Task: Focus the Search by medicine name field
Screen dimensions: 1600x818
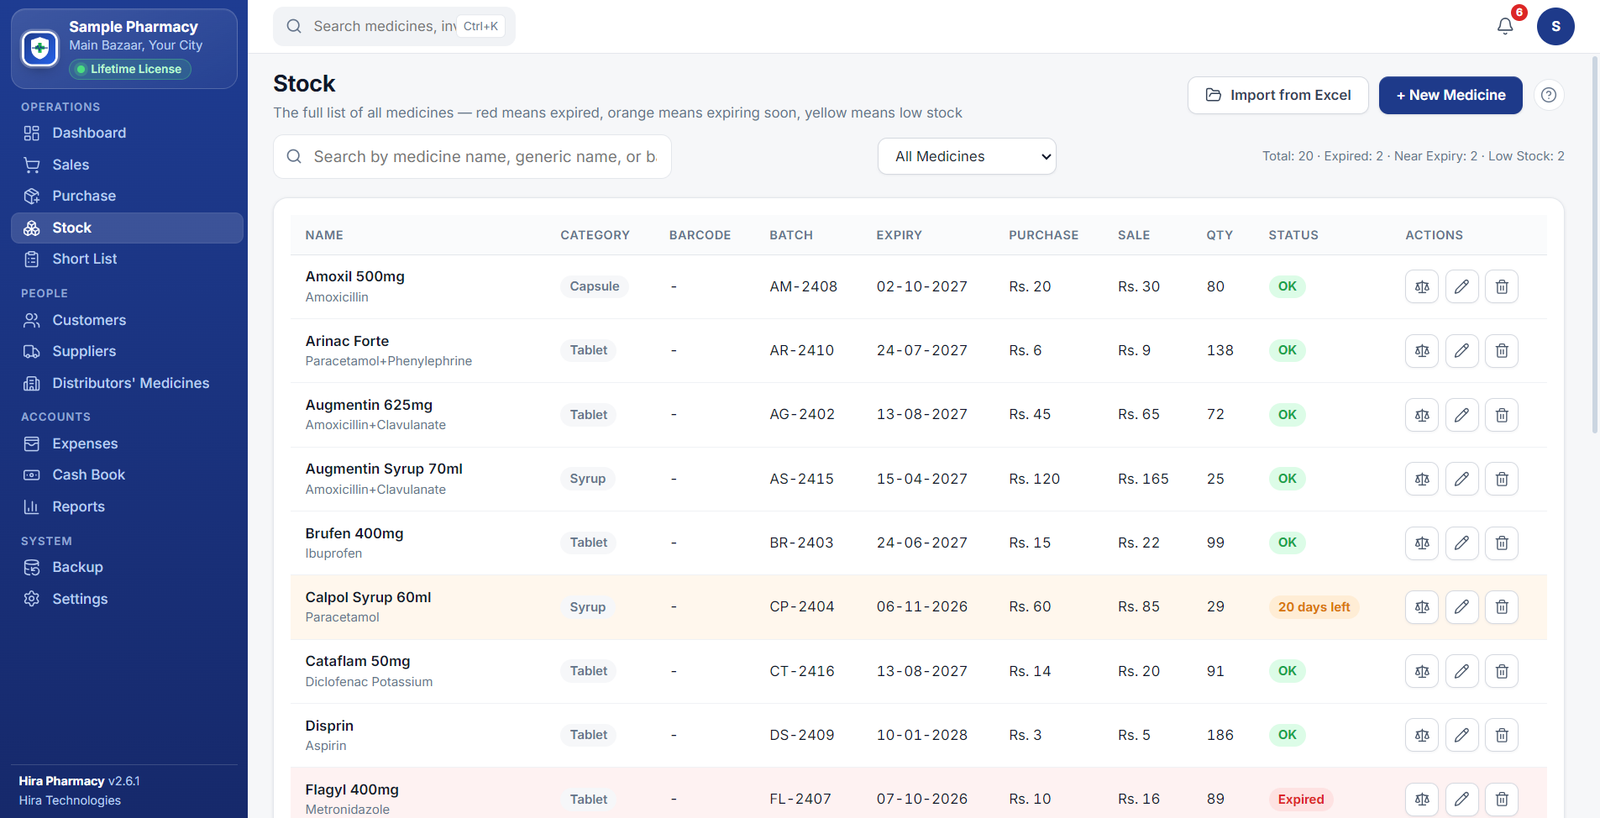Action: click(x=472, y=157)
